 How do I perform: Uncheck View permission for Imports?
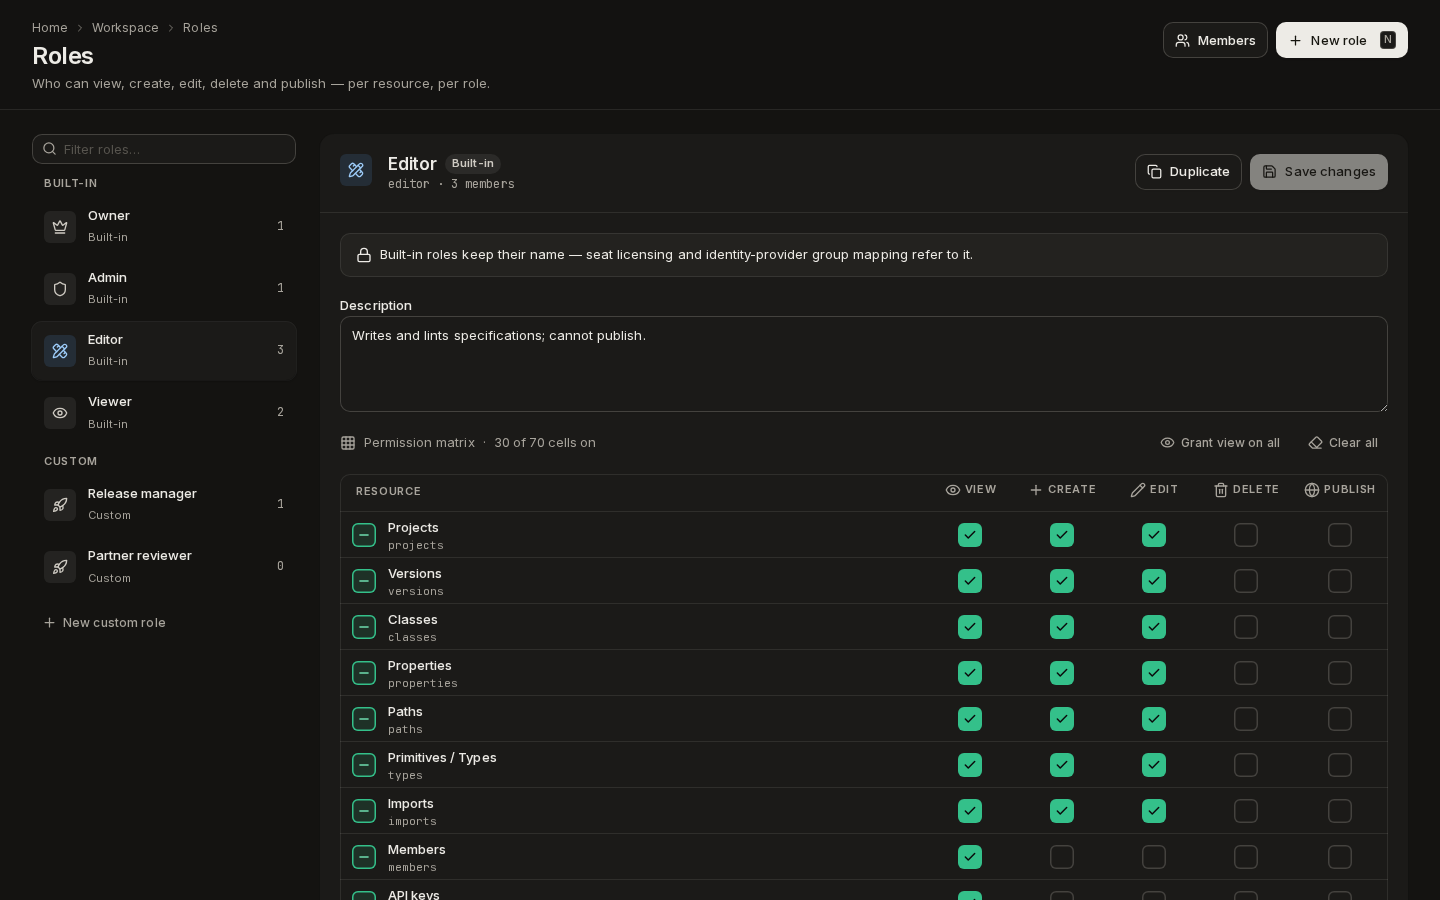tap(970, 811)
